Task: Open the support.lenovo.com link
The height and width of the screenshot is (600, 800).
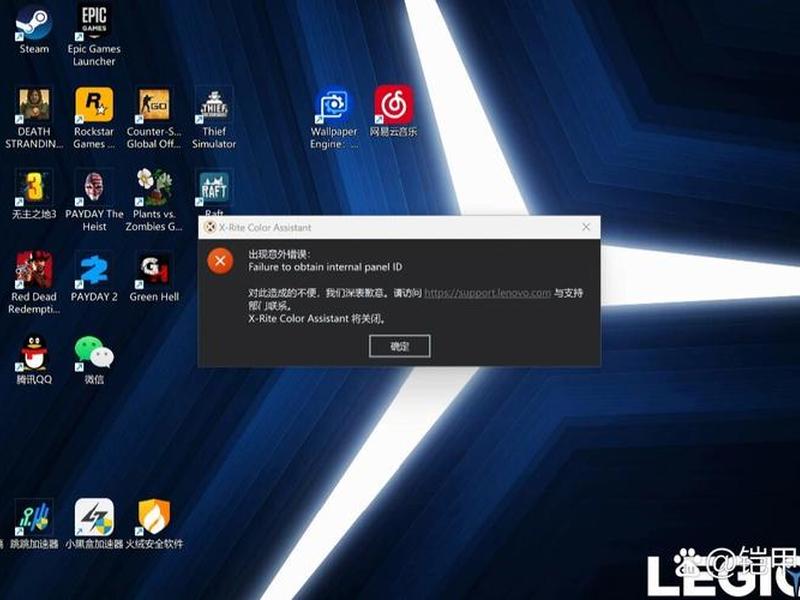Action: (487, 293)
